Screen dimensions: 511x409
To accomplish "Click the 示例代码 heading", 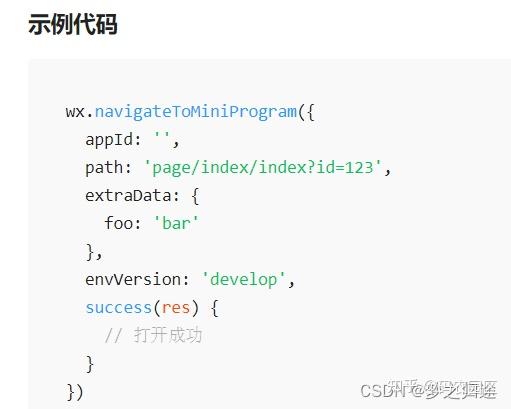I will 73,24.
